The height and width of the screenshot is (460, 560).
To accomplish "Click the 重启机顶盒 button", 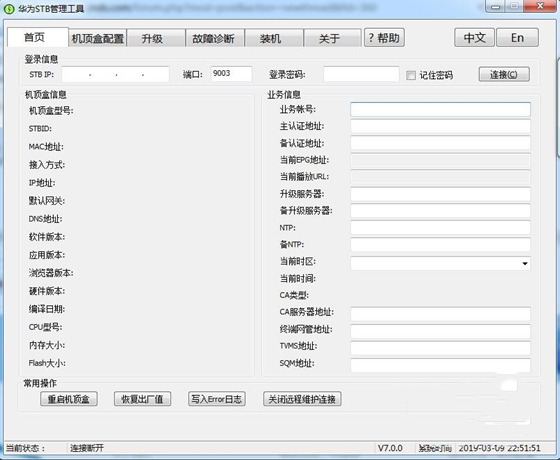I will [69, 399].
